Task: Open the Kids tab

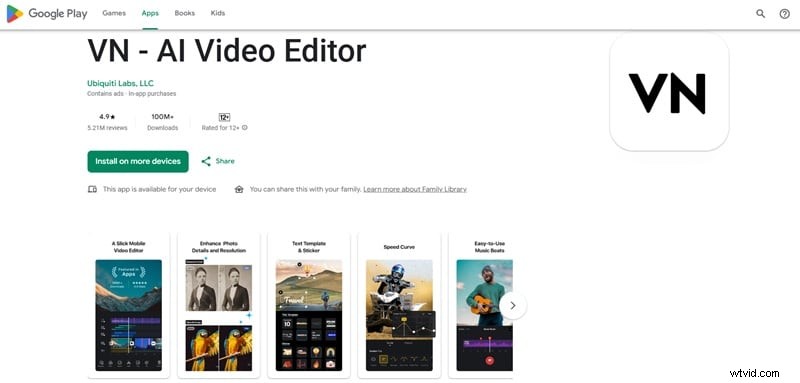Action: coord(218,13)
